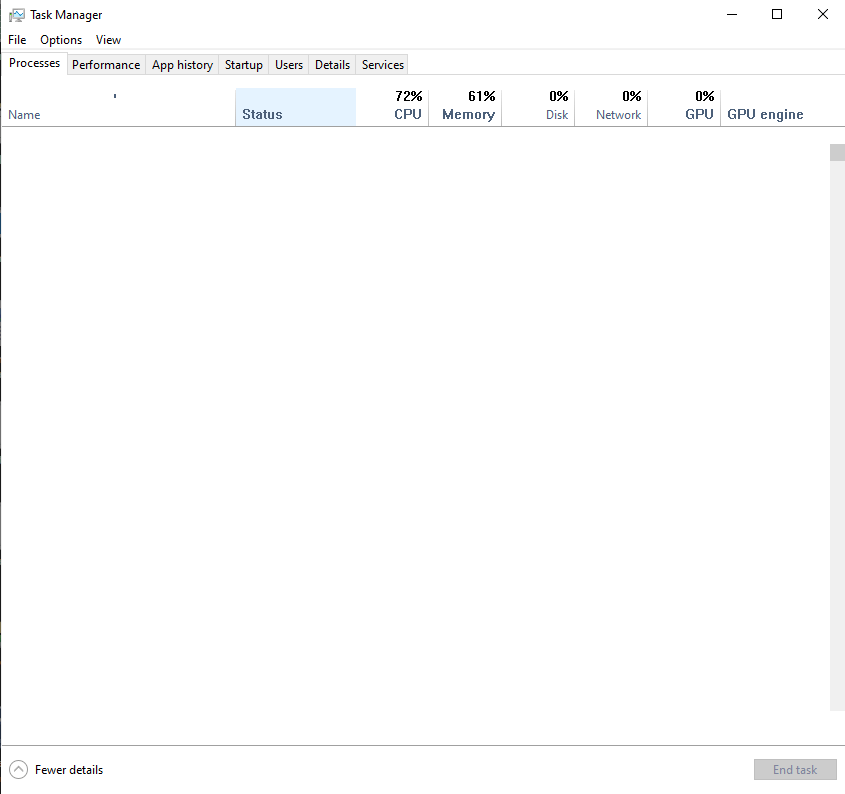Screen dimensions: 845x794
Task: Switch to the App history tab
Action: pyautogui.click(x=182, y=65)
